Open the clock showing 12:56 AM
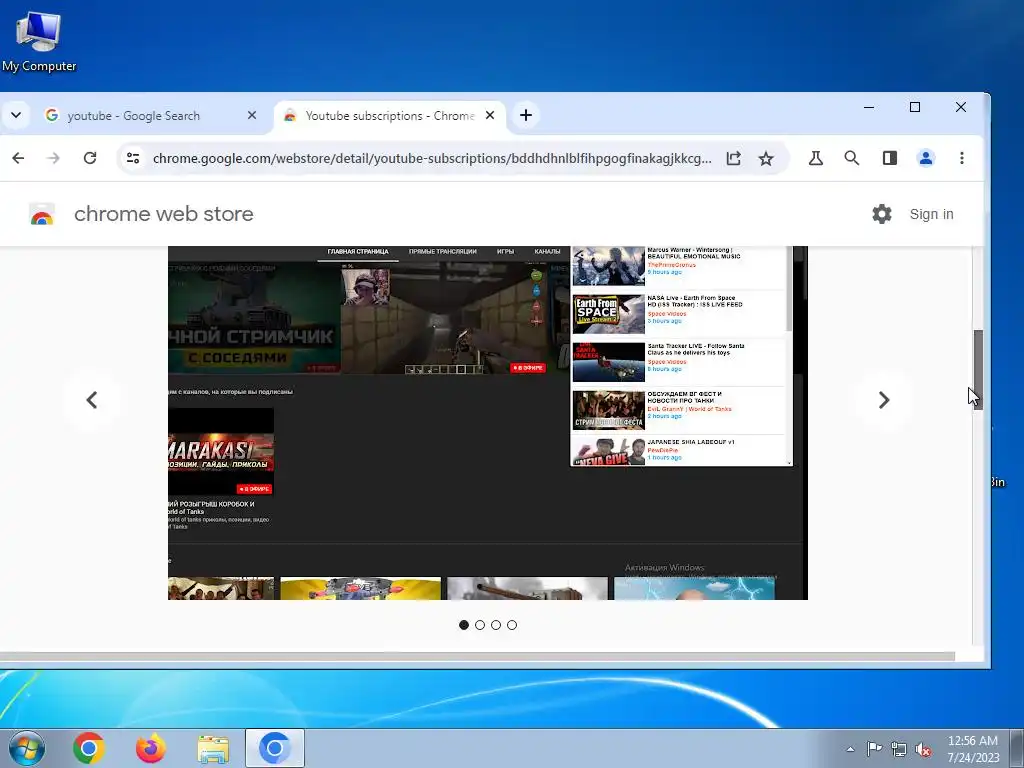Screen dimensions: 1024x768 [x=973, y=749]
